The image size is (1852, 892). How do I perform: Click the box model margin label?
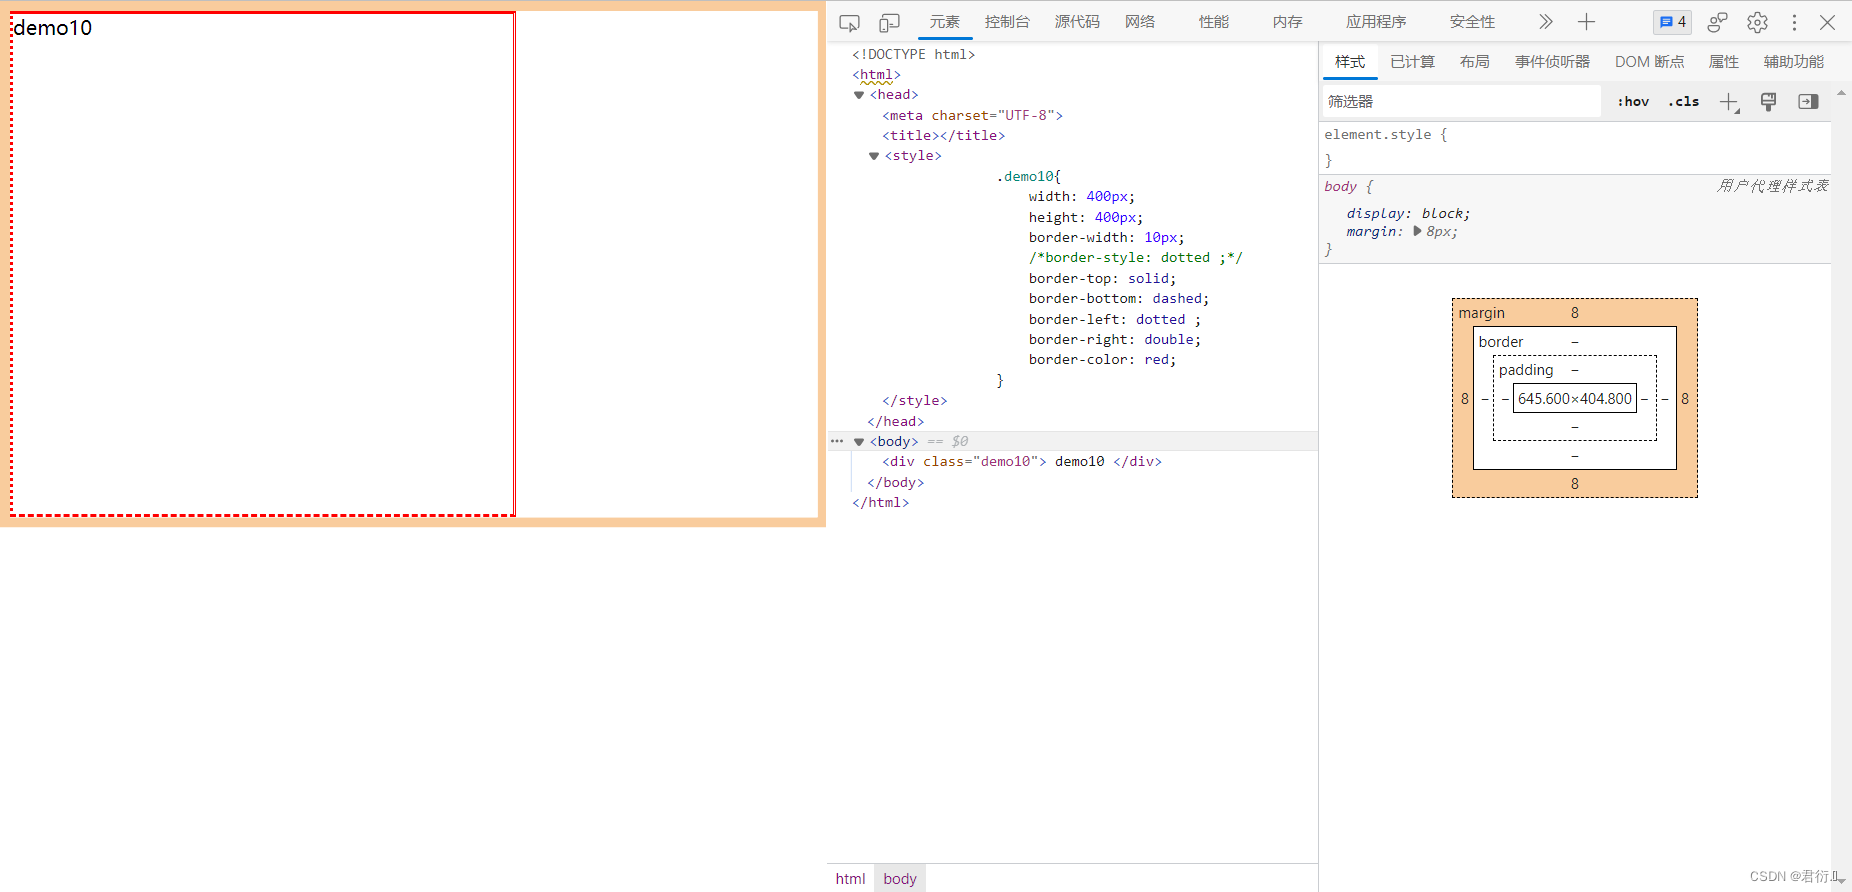(1481, 313)
